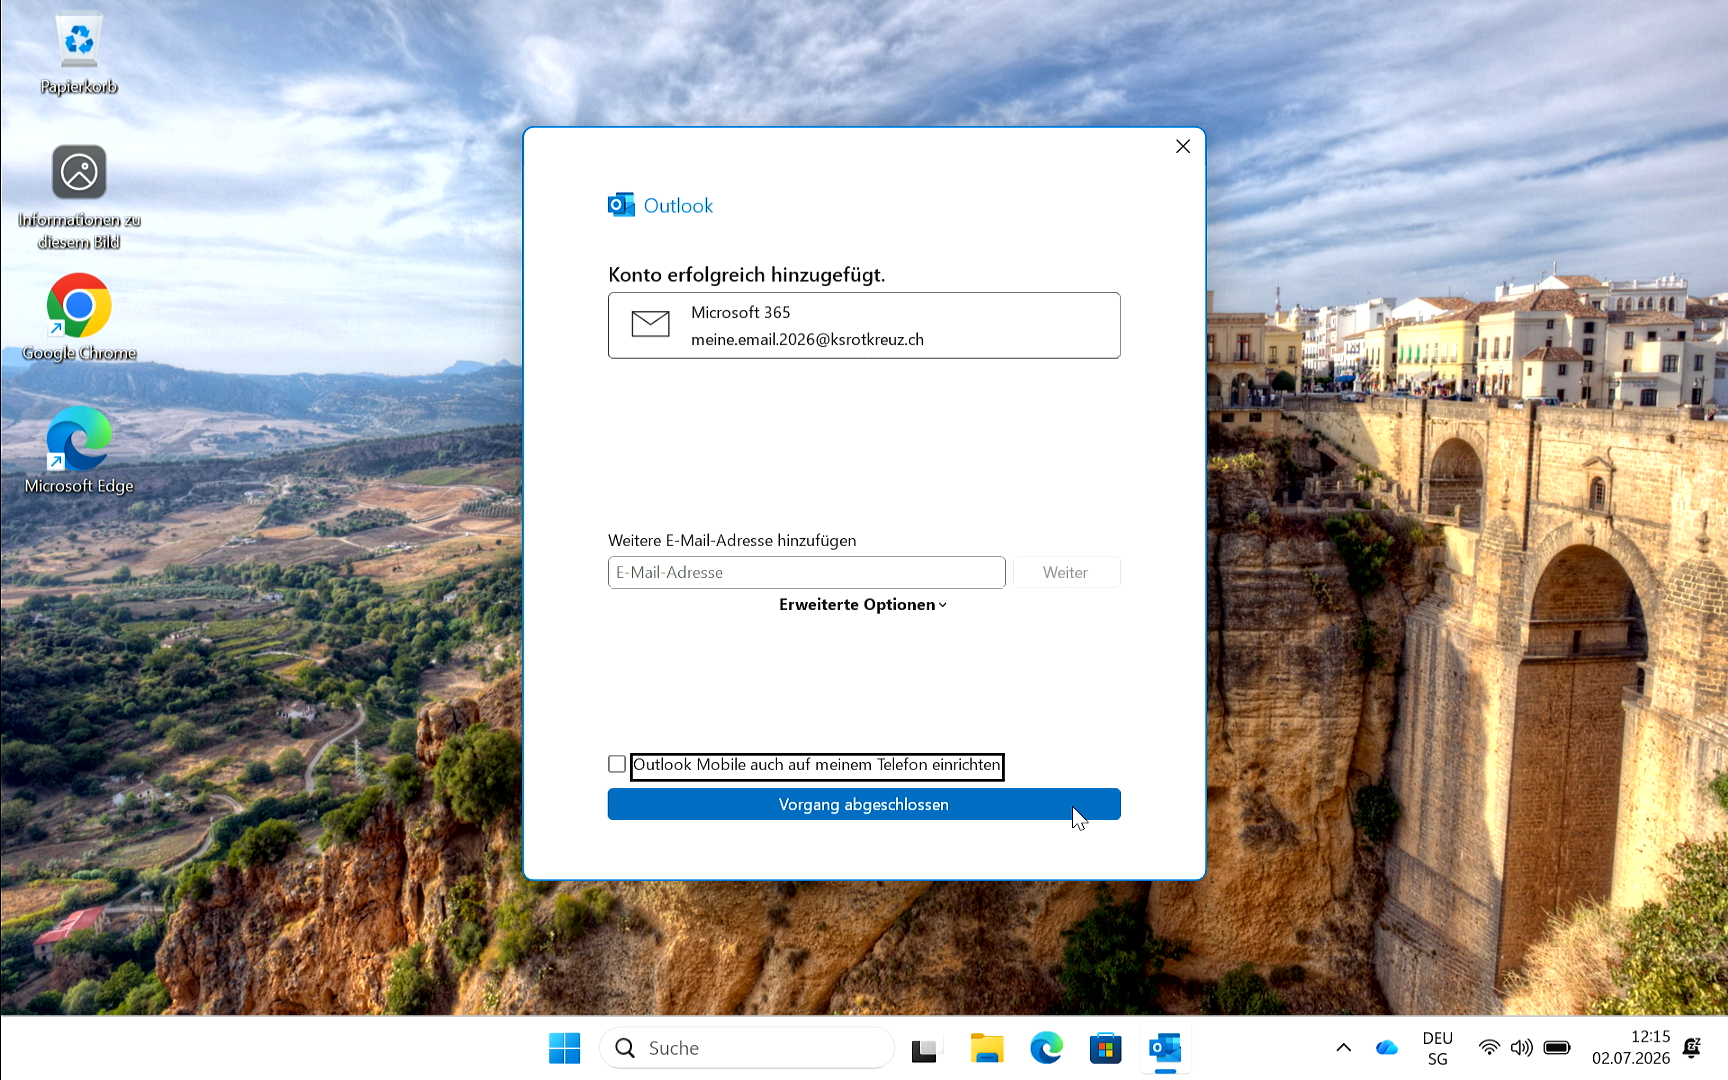Select the meine.email.2026@ksrotkreuz.ch account box
1728x1080 pixels.
tap(864, 326)
